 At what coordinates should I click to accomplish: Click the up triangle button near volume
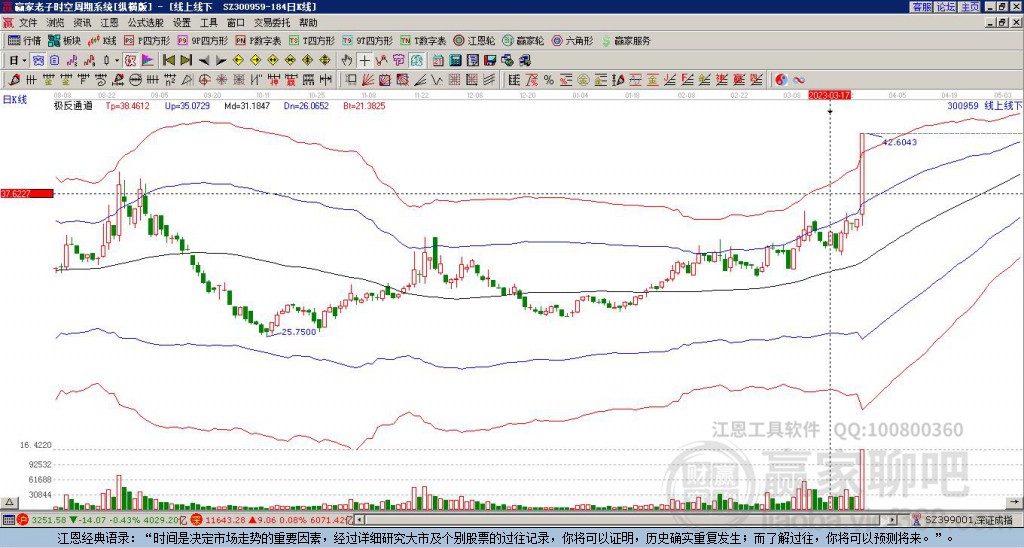click(x=8, y=502)
